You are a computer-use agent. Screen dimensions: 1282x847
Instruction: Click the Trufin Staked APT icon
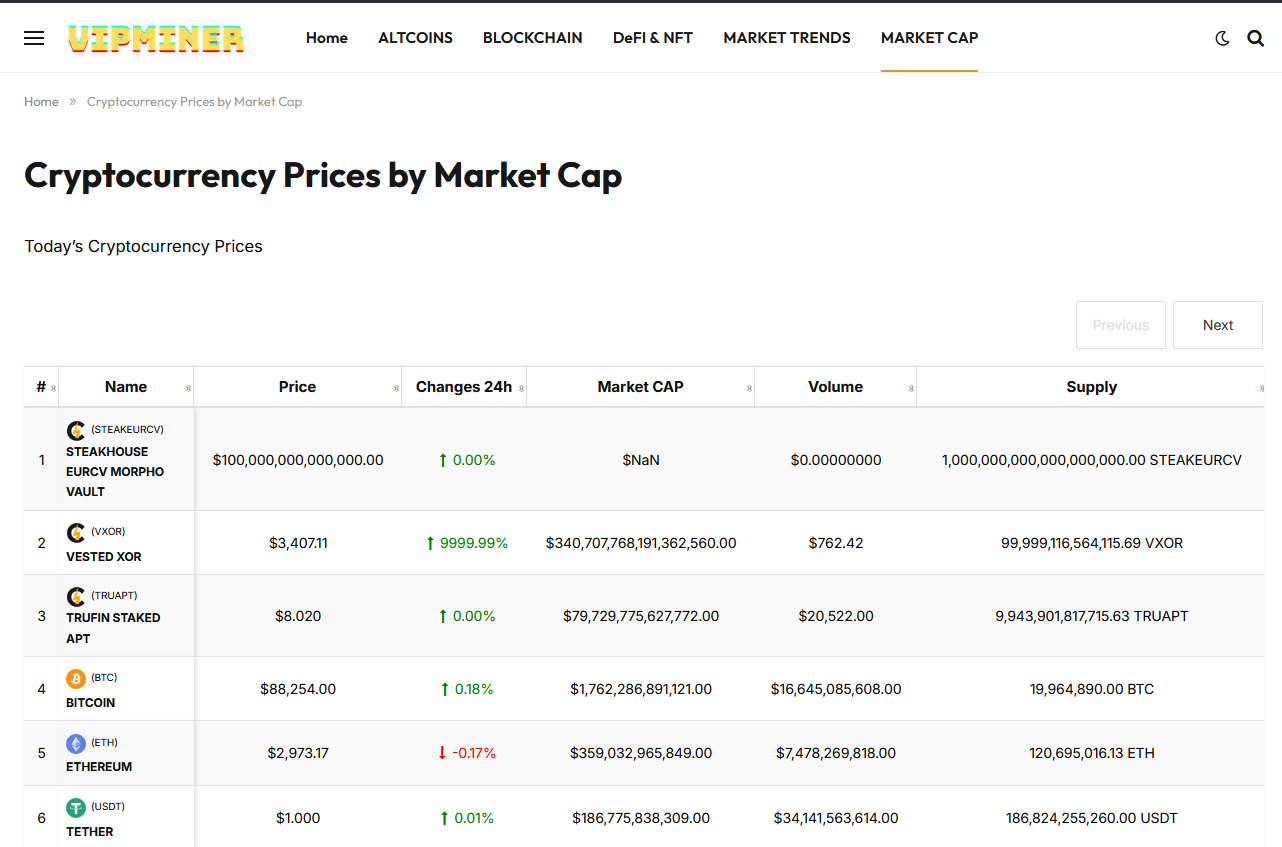point(76,597)
